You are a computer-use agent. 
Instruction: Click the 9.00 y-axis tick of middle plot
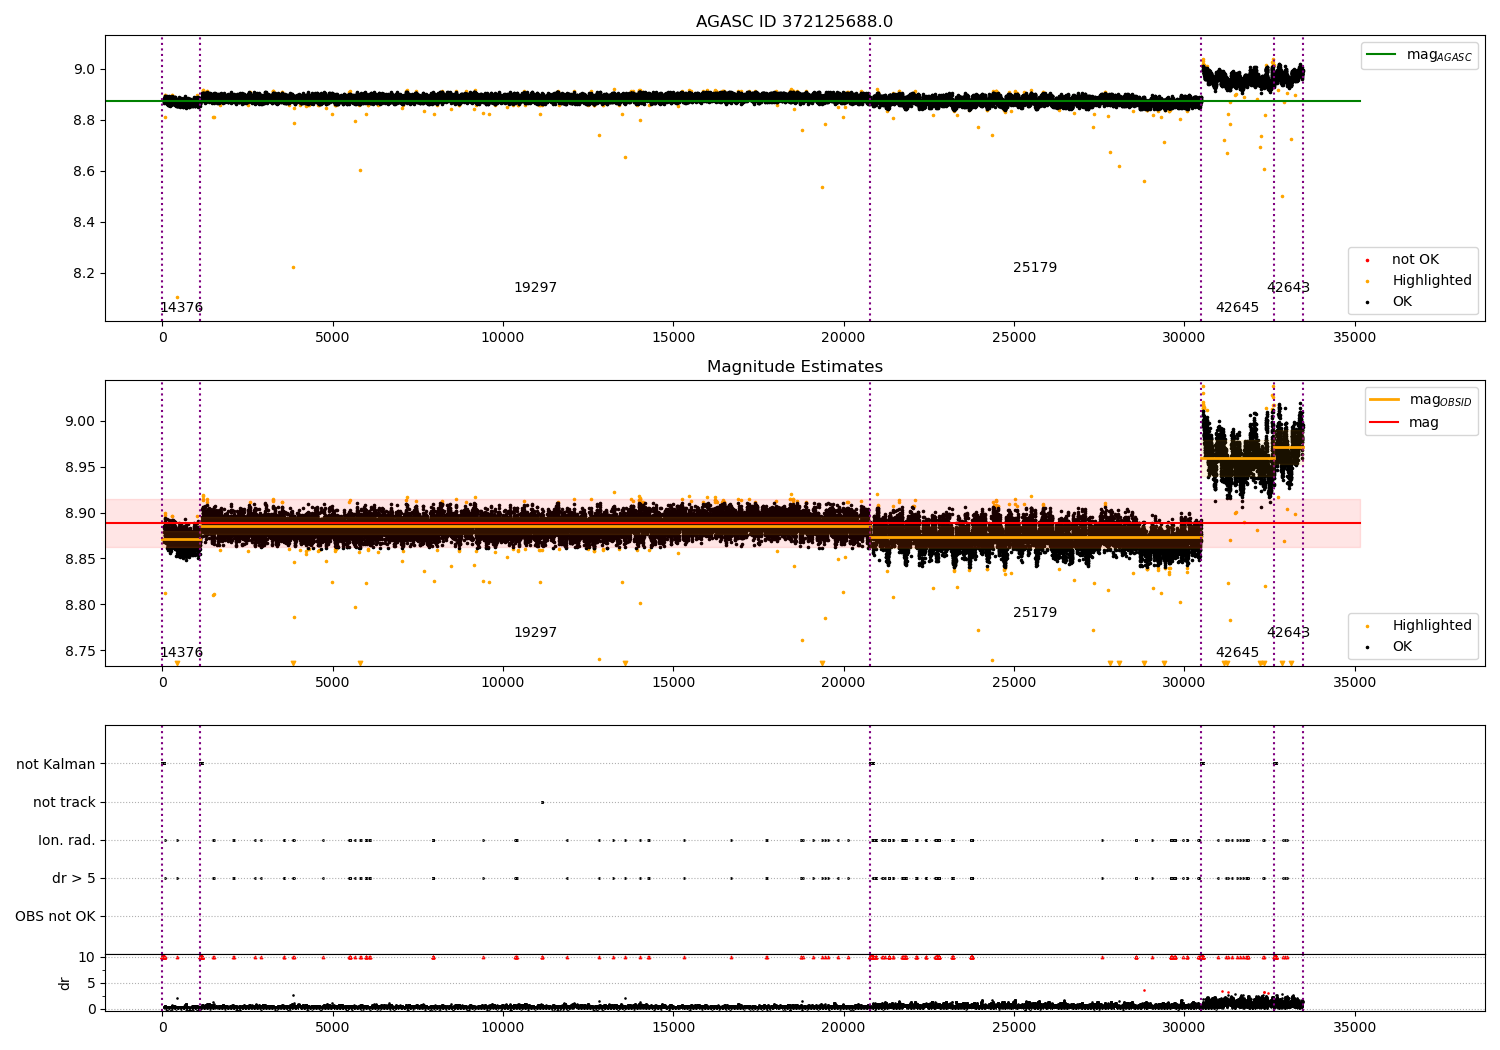(80, 421)
